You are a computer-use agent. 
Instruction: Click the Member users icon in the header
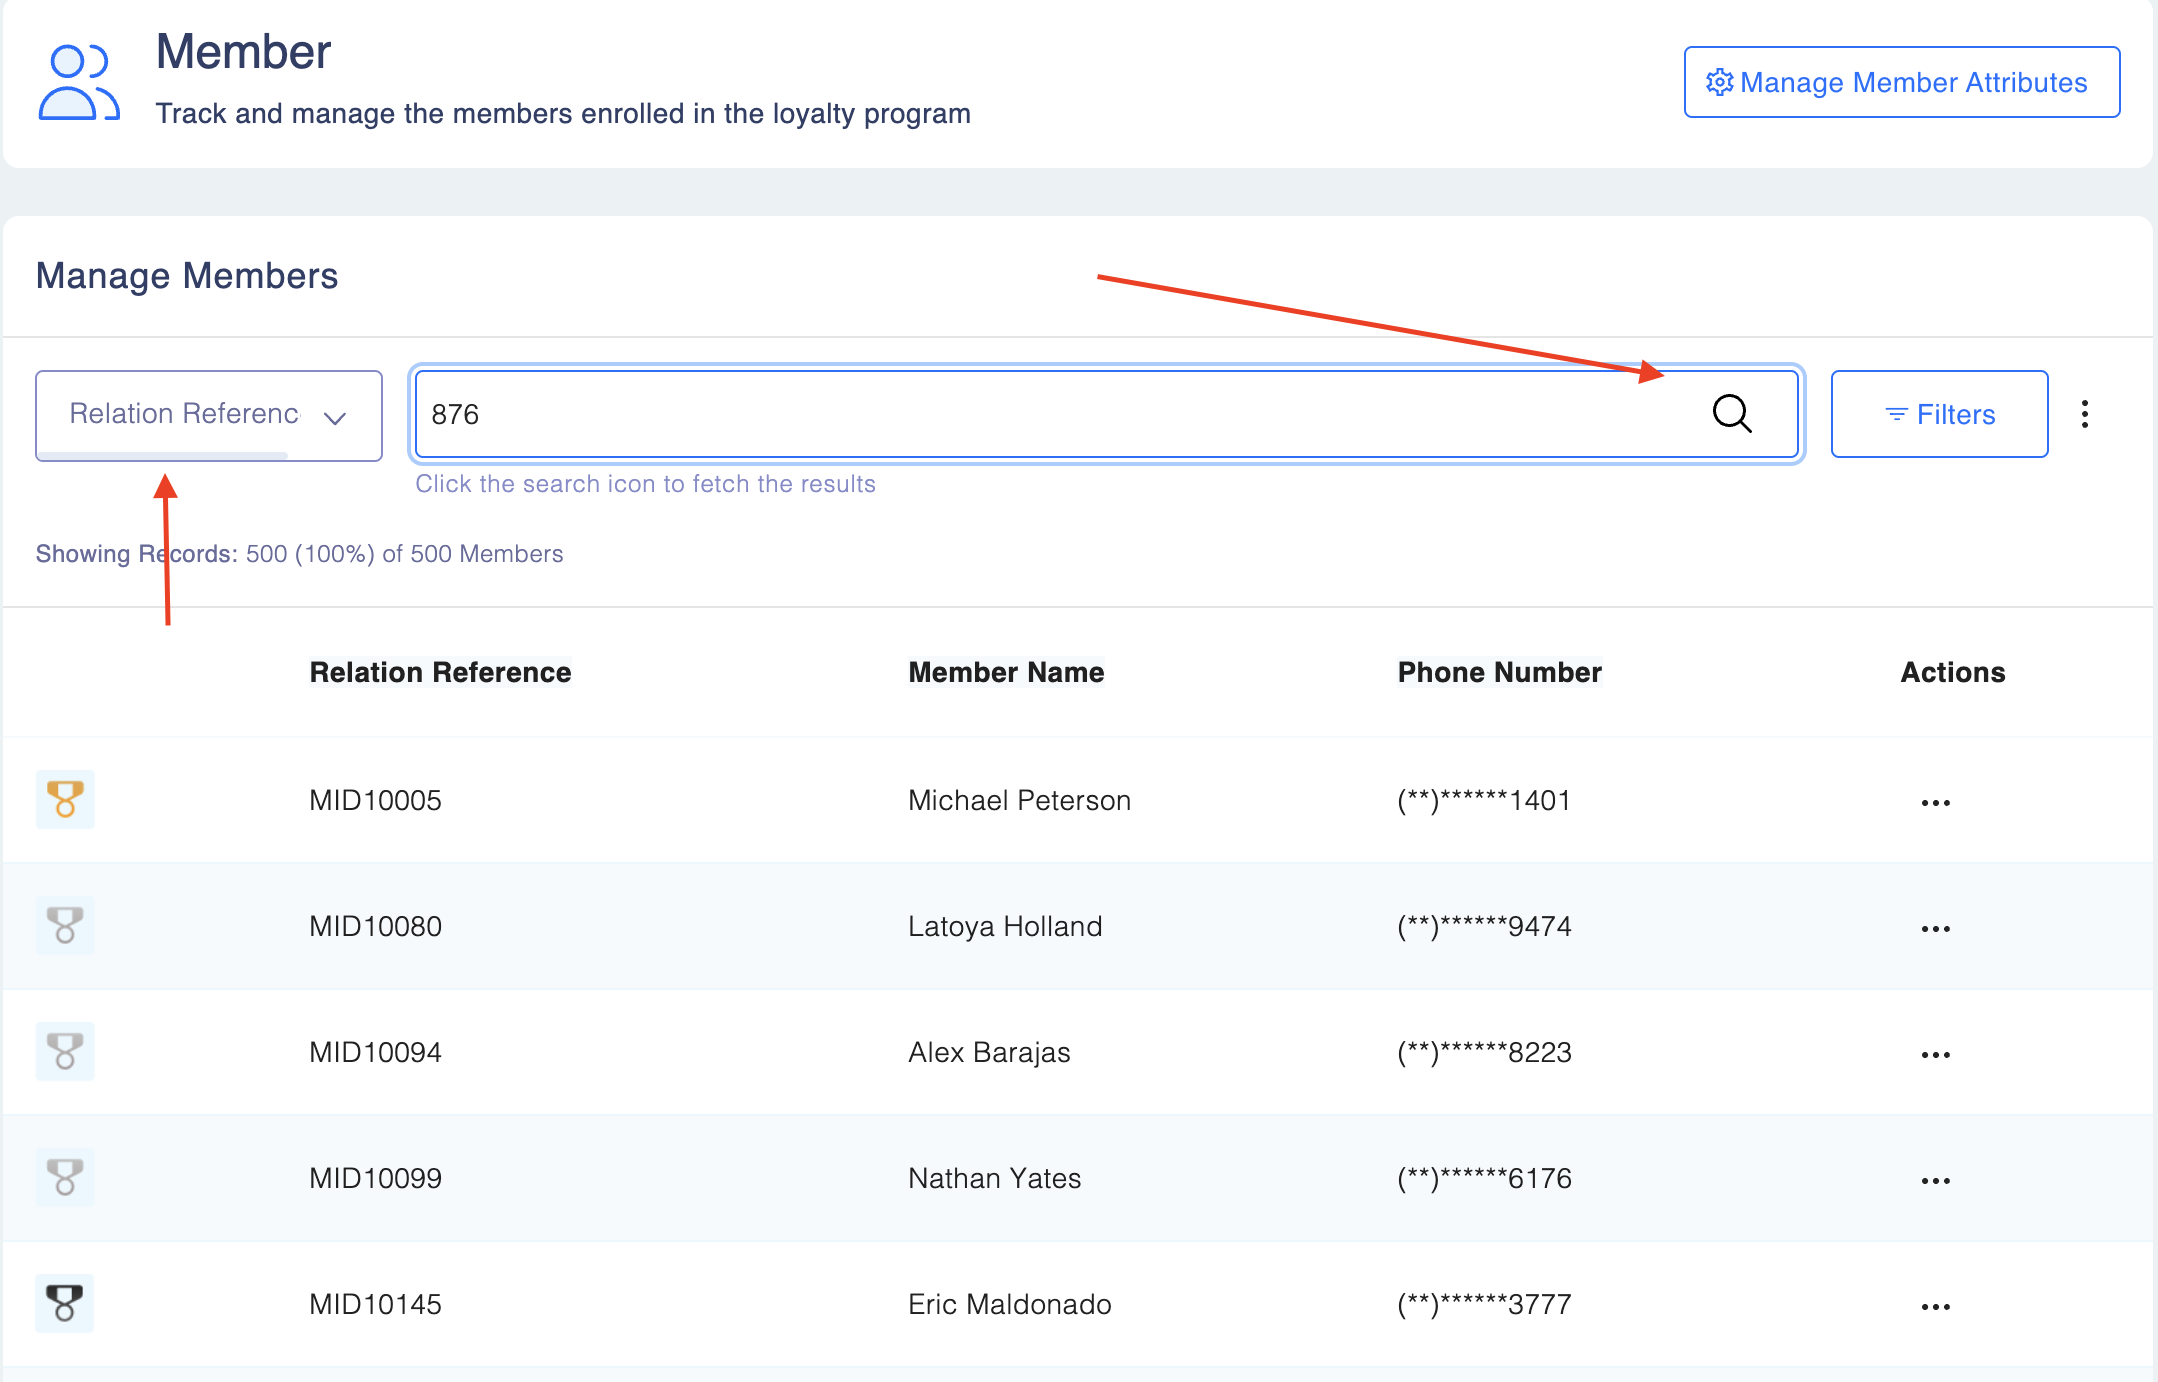pos(78,83)
